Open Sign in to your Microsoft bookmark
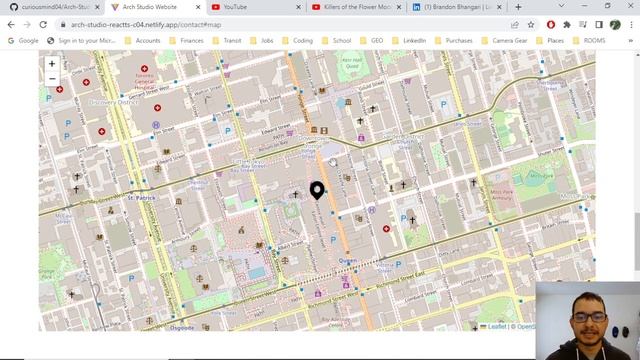 point(82,41)
